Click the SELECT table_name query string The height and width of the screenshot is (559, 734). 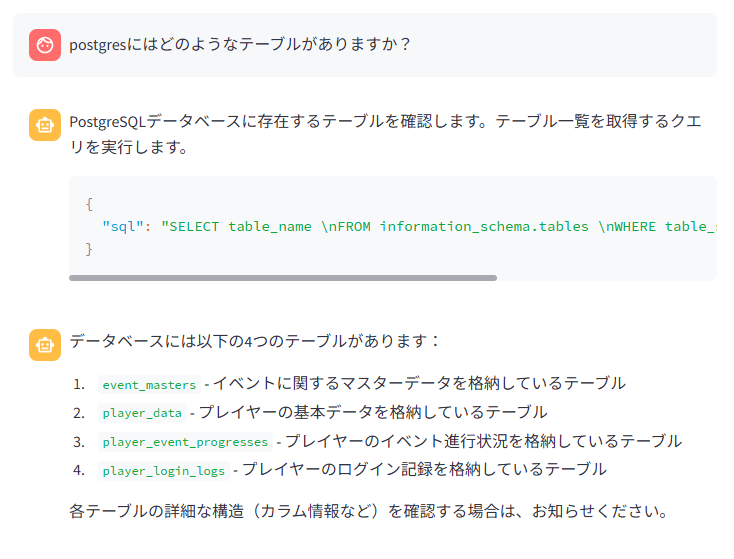[x=440, y=226]
